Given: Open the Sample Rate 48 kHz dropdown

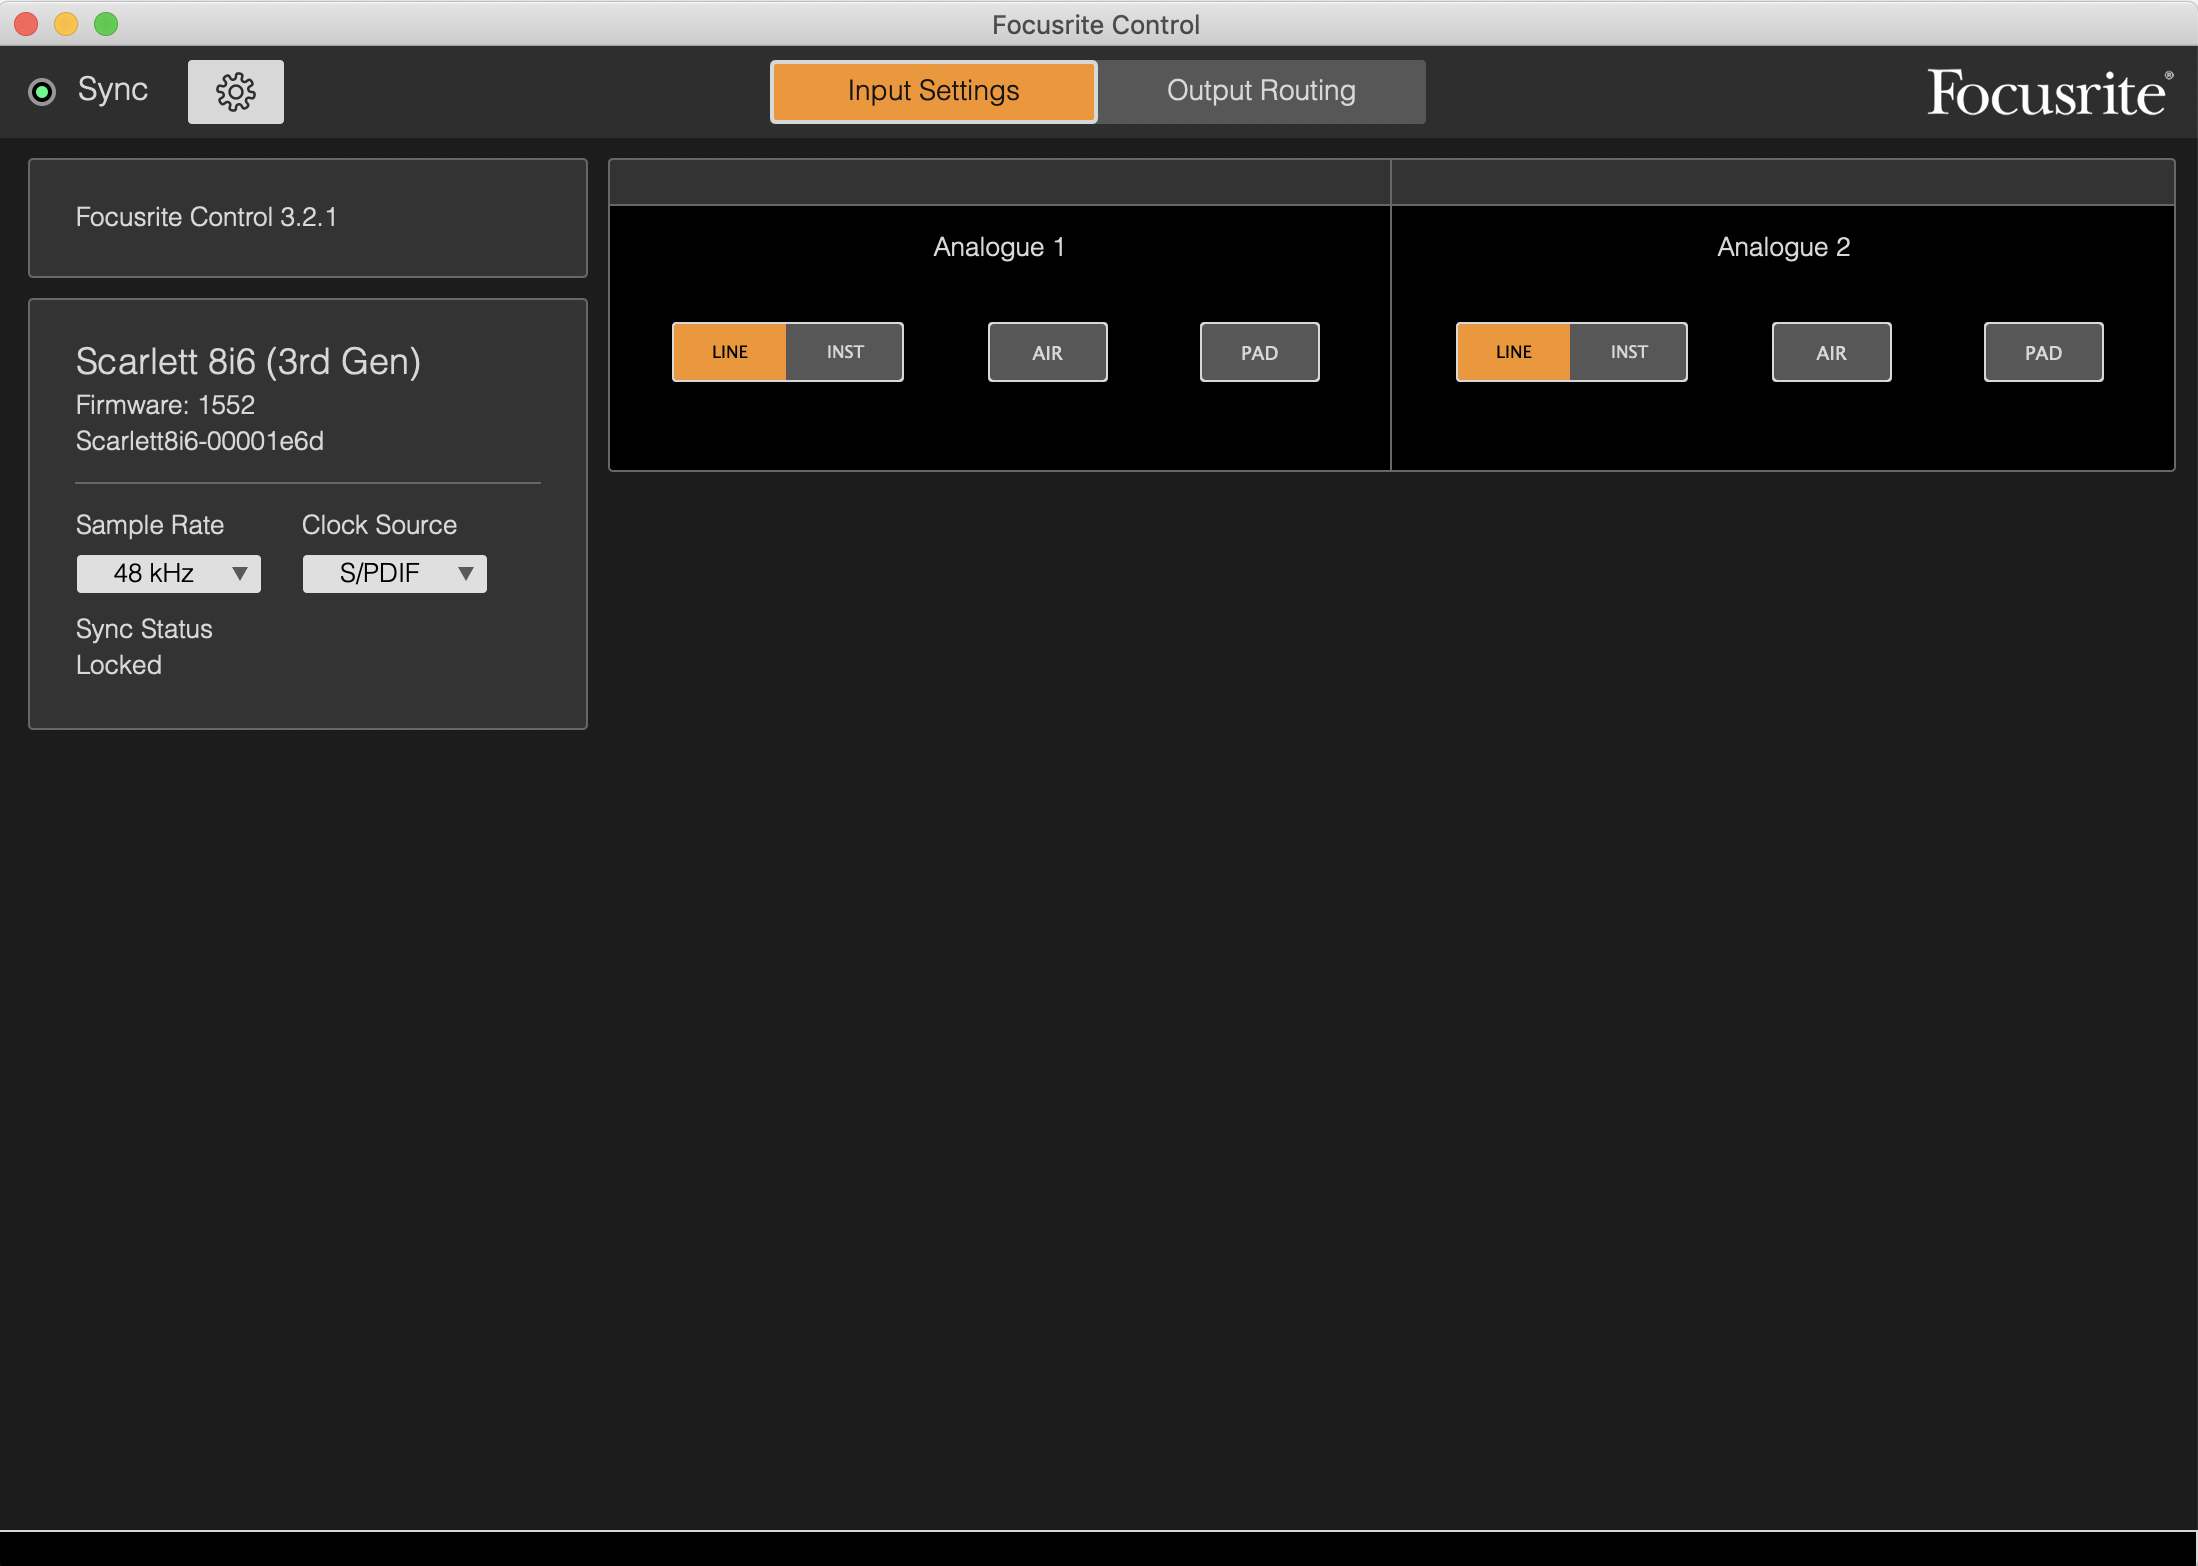Looking at the screenshot, I should click(169, 574).
